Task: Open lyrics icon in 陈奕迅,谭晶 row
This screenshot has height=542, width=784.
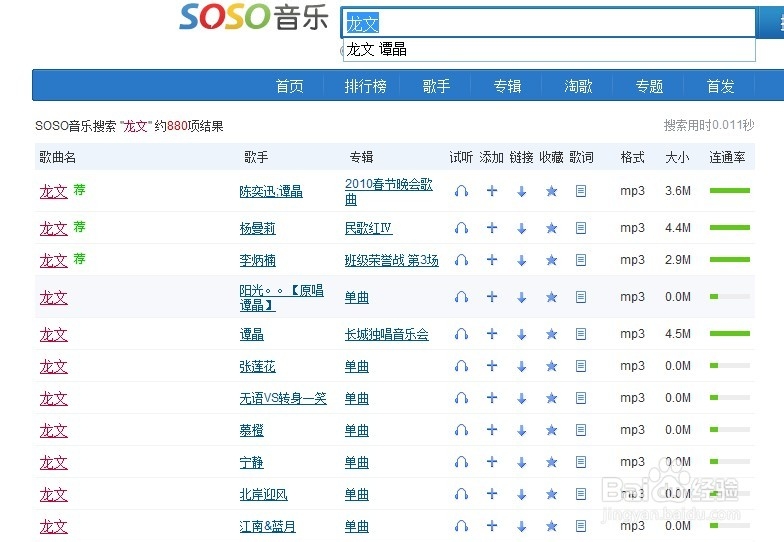Action: point(581,190)
